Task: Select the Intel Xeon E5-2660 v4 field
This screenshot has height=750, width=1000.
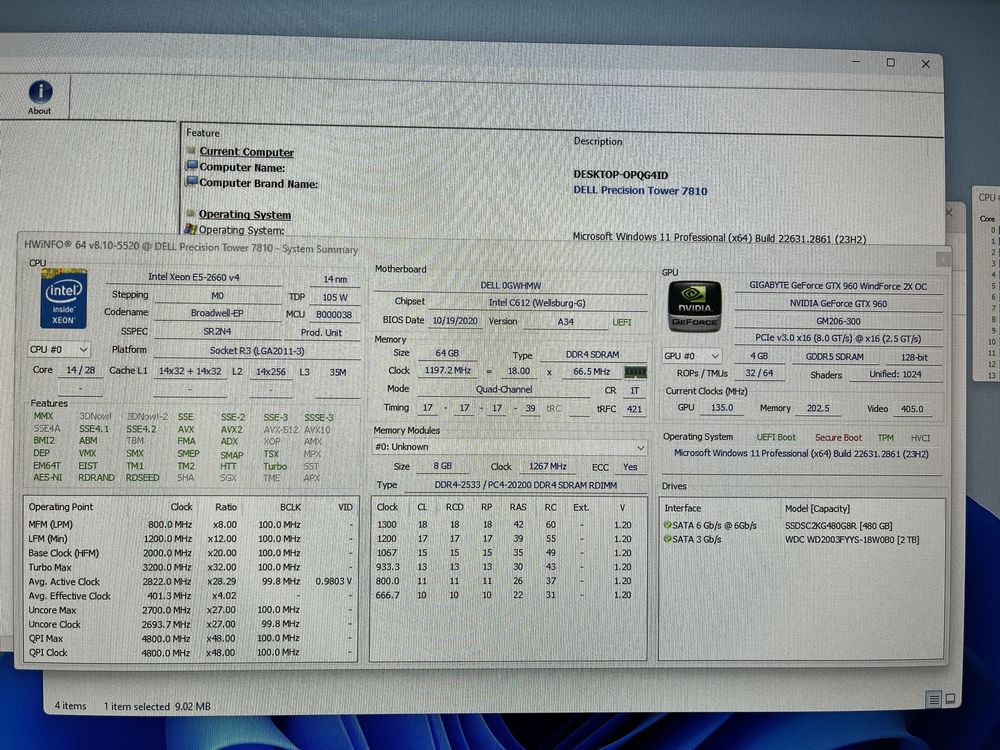Action: tap(194, 277)
